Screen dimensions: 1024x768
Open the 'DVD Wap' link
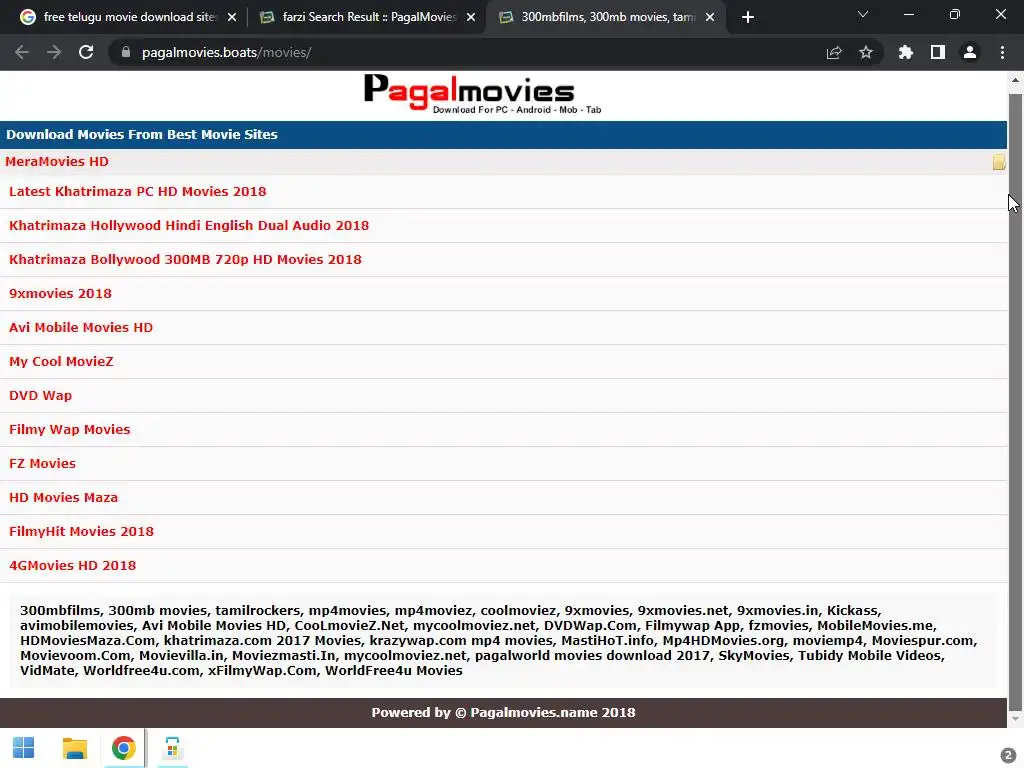[x=40, y=395]
